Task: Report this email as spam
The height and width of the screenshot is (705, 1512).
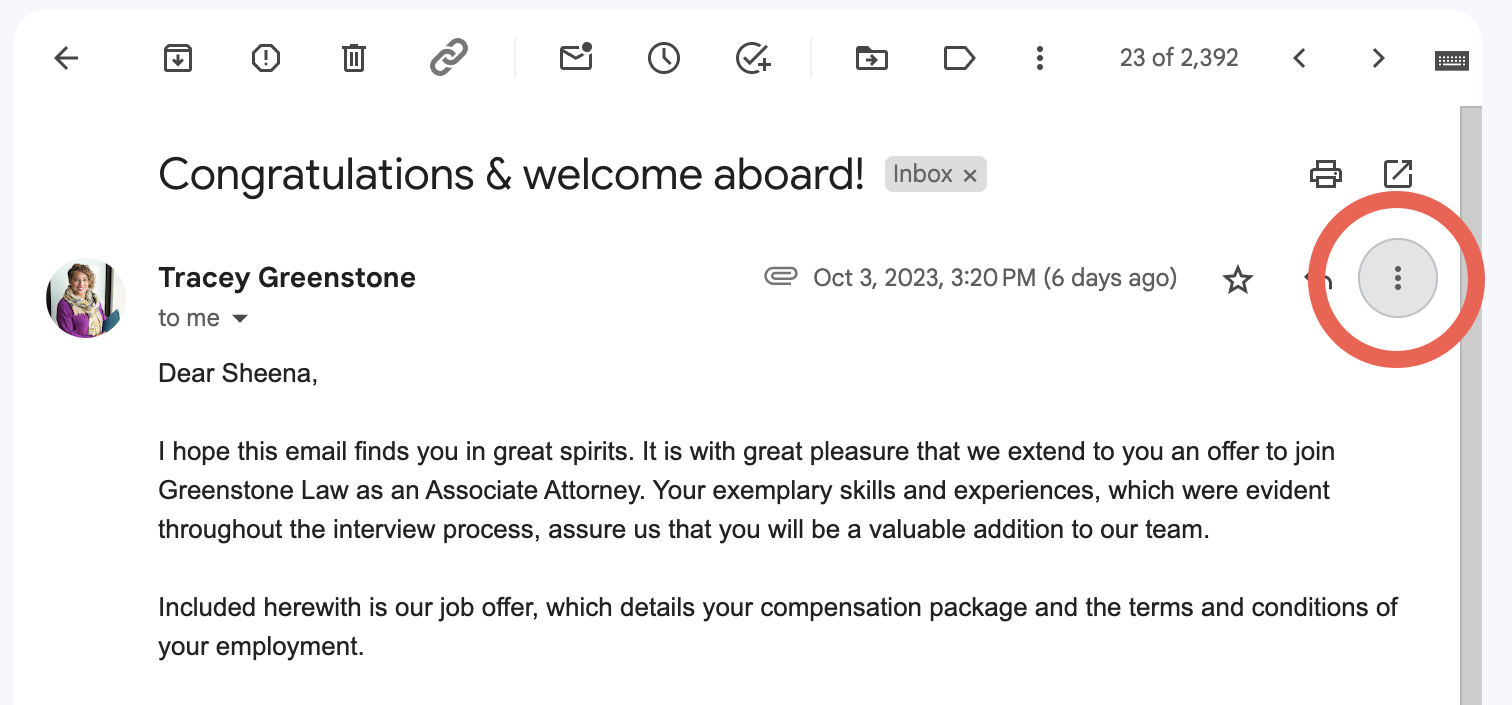Action: tap(265, 58)
